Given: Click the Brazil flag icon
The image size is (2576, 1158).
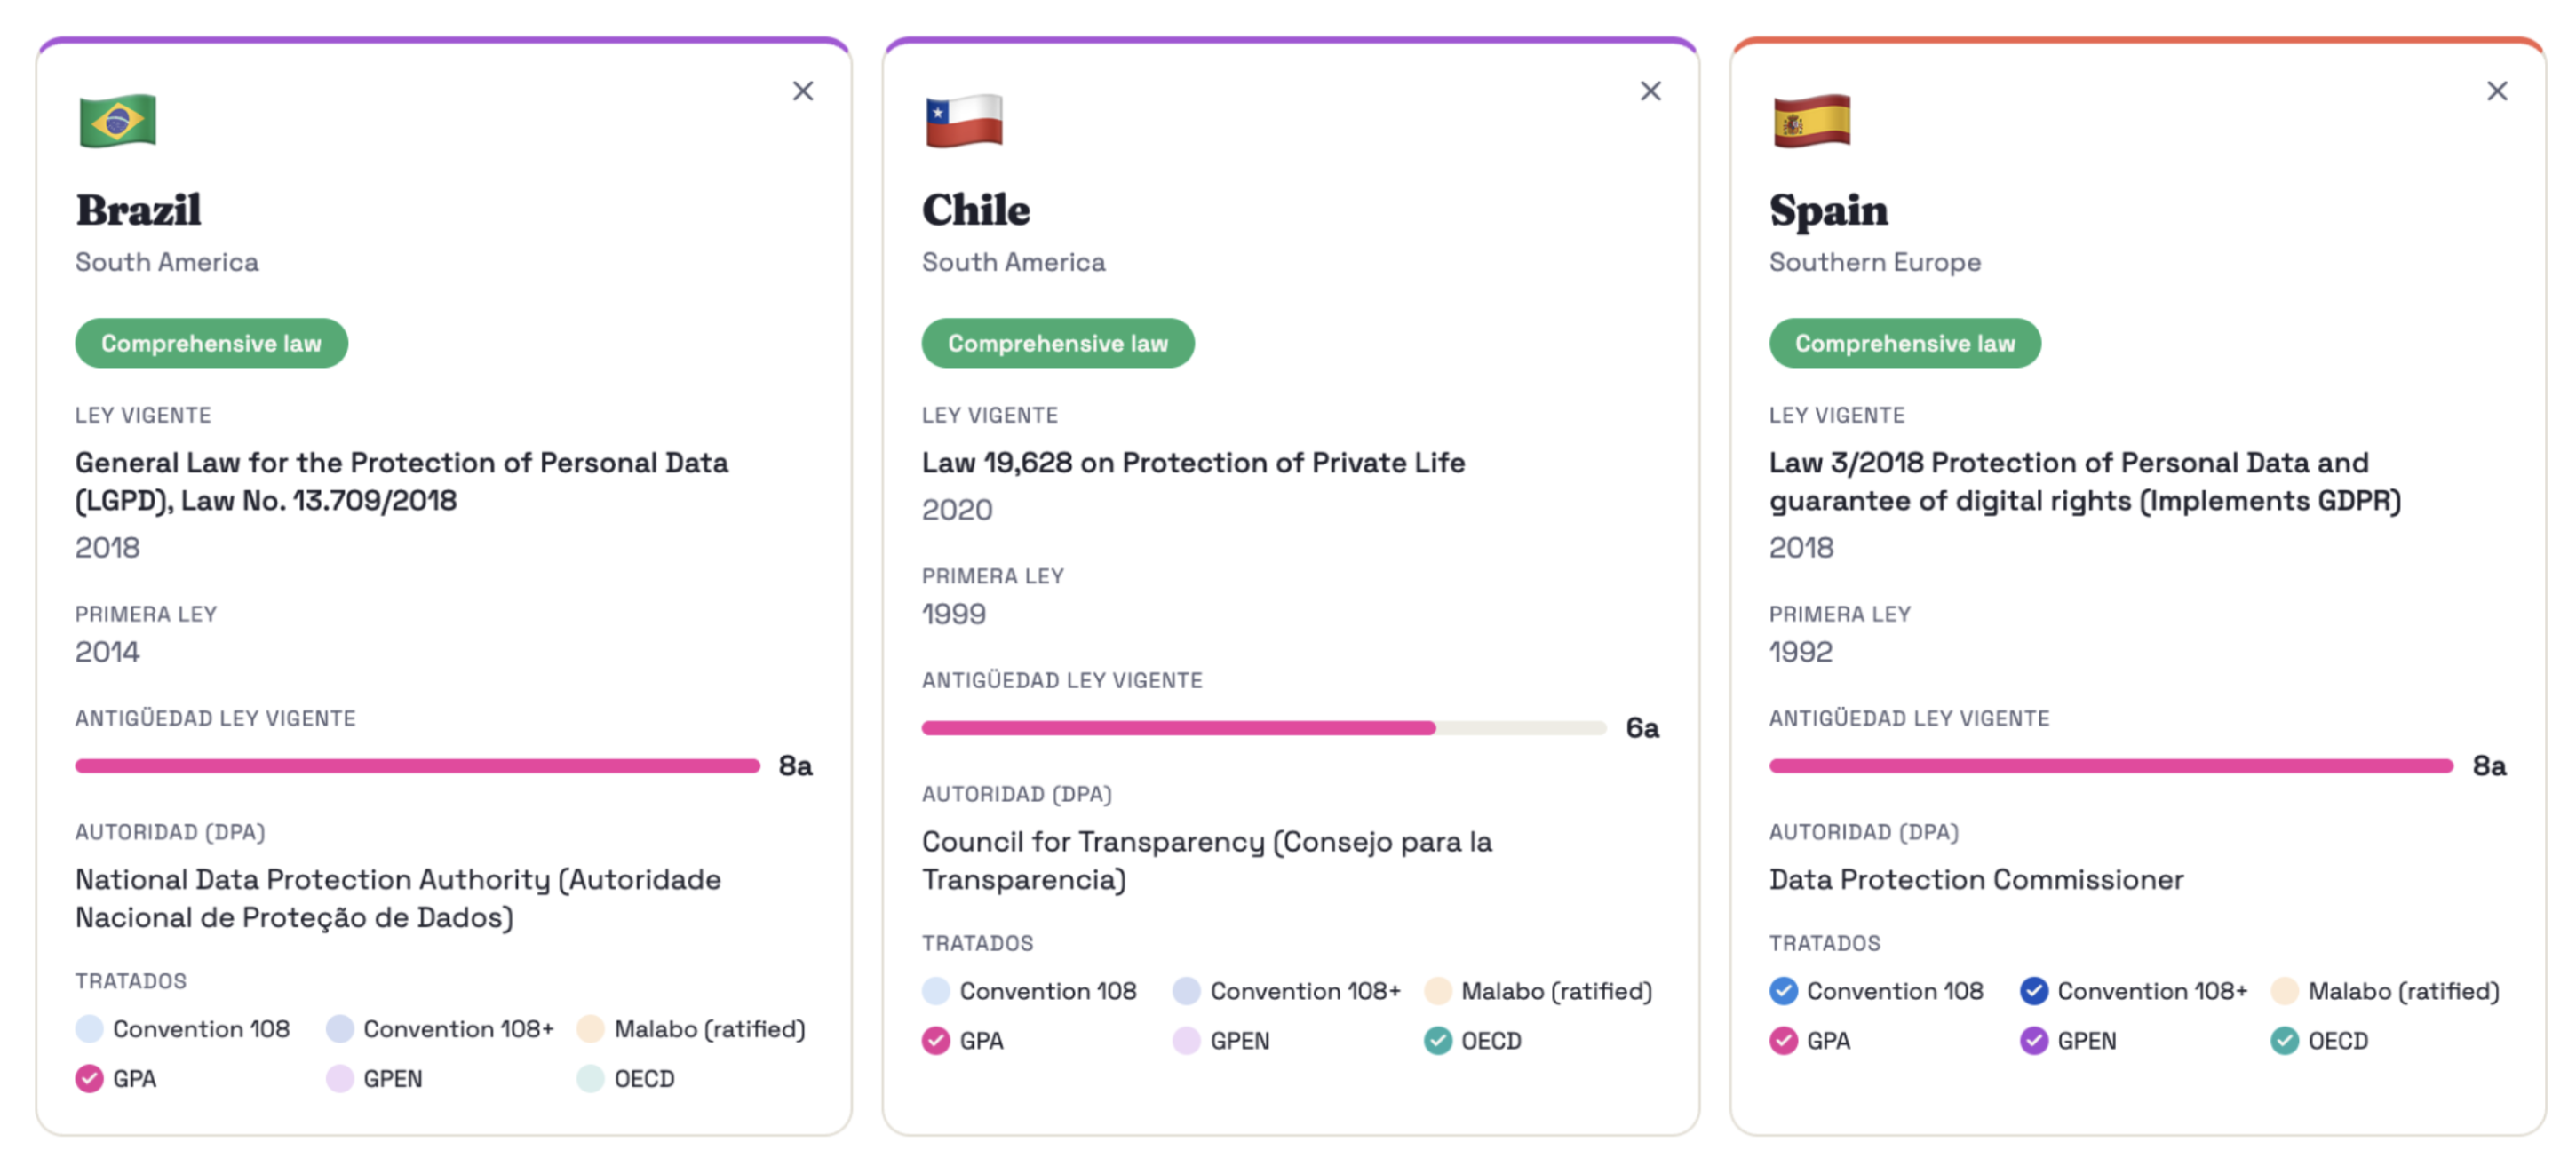Looking at the screenshot, I should click(x=117, y=120).
